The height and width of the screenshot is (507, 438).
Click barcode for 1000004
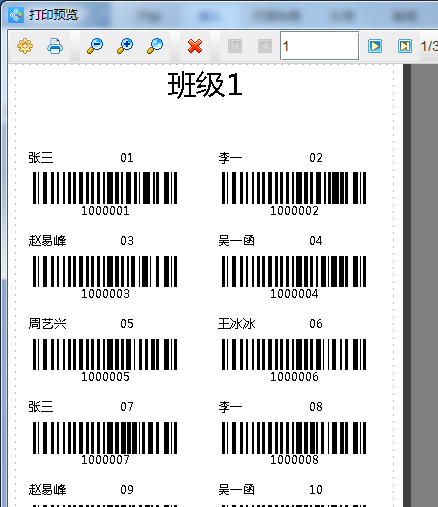point(294,271)
